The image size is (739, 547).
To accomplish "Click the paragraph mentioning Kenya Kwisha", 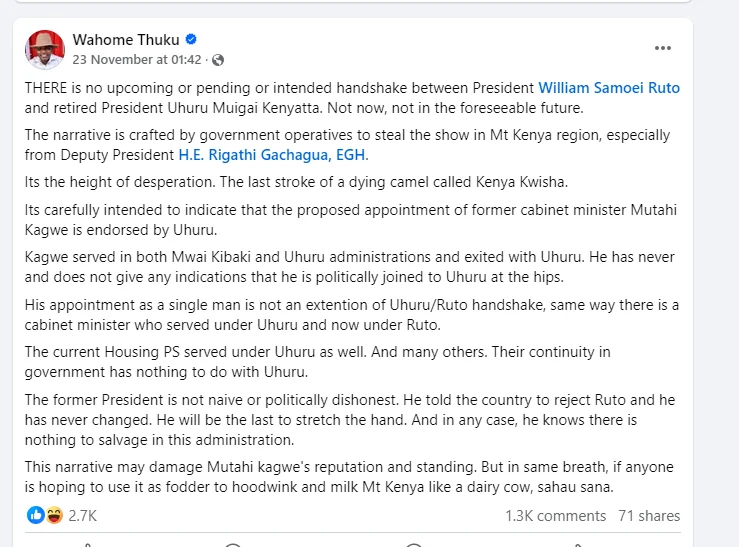I will 296,182.
